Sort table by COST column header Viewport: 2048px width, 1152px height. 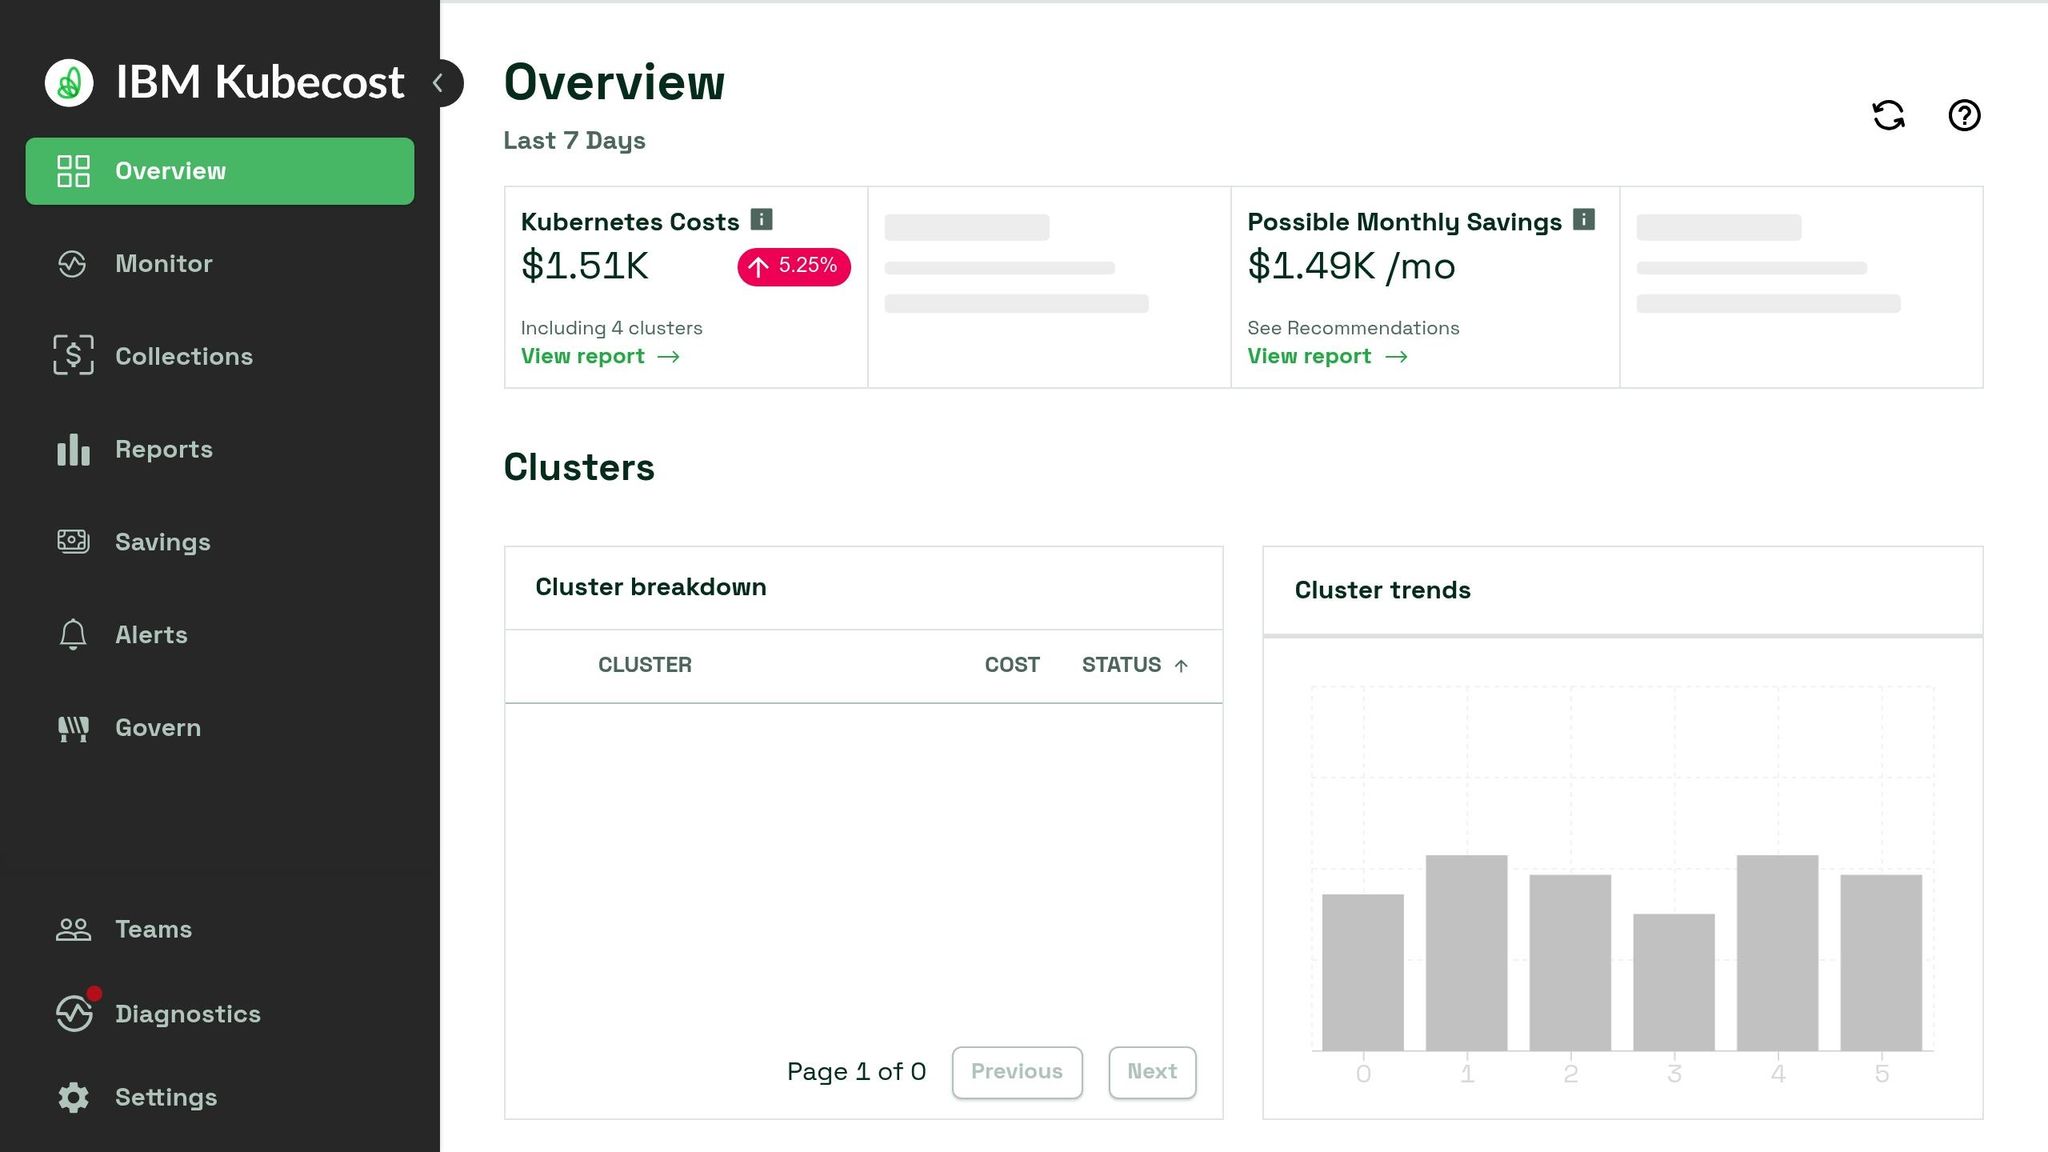point(1011,665)
